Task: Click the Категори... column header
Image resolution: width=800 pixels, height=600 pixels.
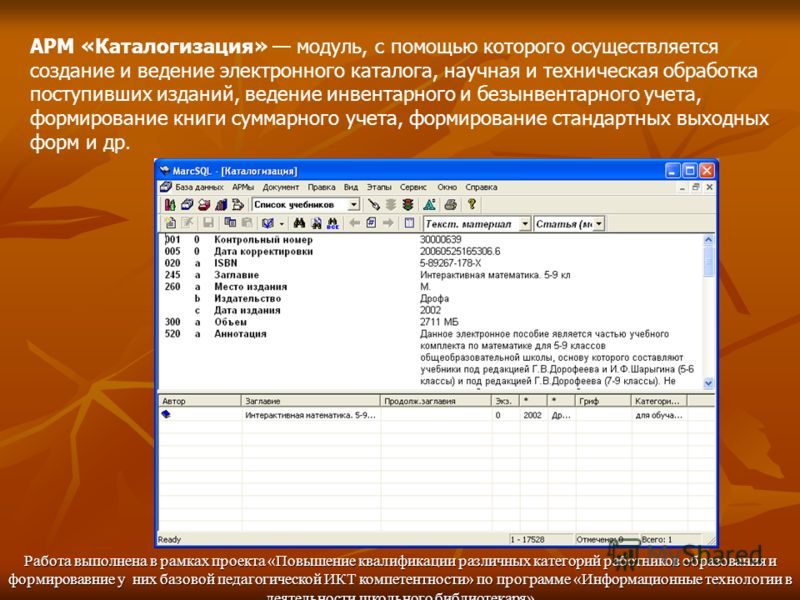Action: pos(659,401)
